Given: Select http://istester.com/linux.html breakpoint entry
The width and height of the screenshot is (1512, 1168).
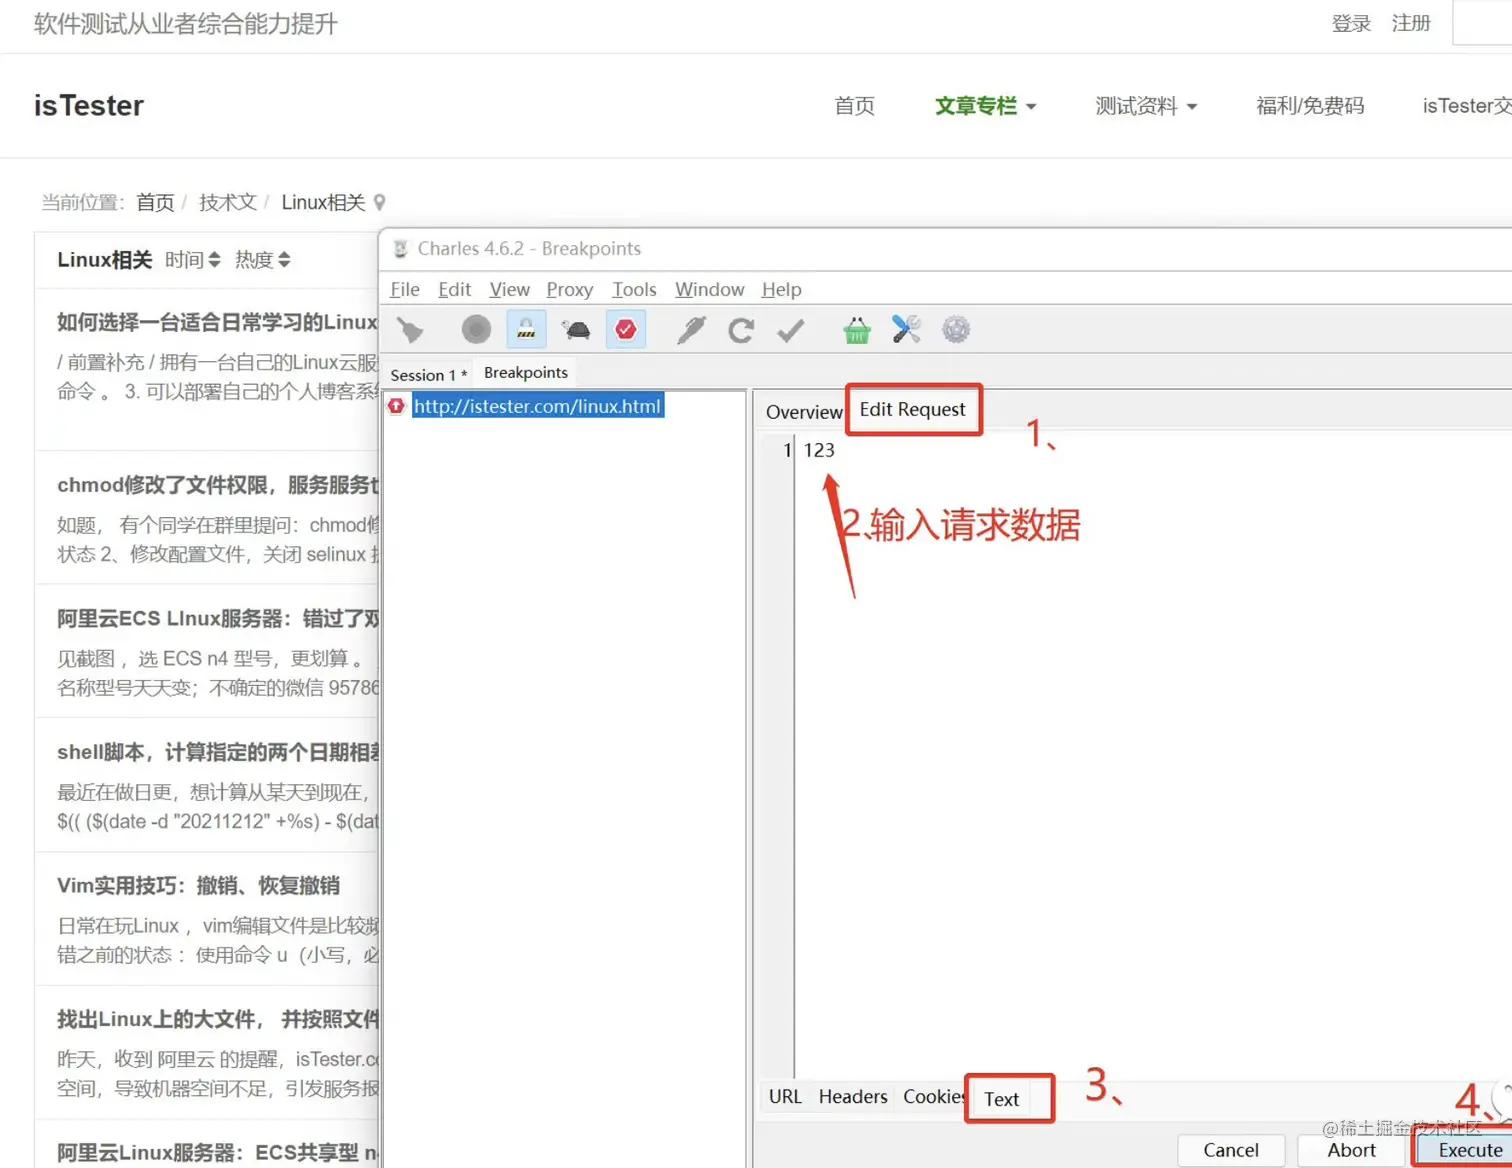Looking at the screenshot, I should tap(537, 406).
